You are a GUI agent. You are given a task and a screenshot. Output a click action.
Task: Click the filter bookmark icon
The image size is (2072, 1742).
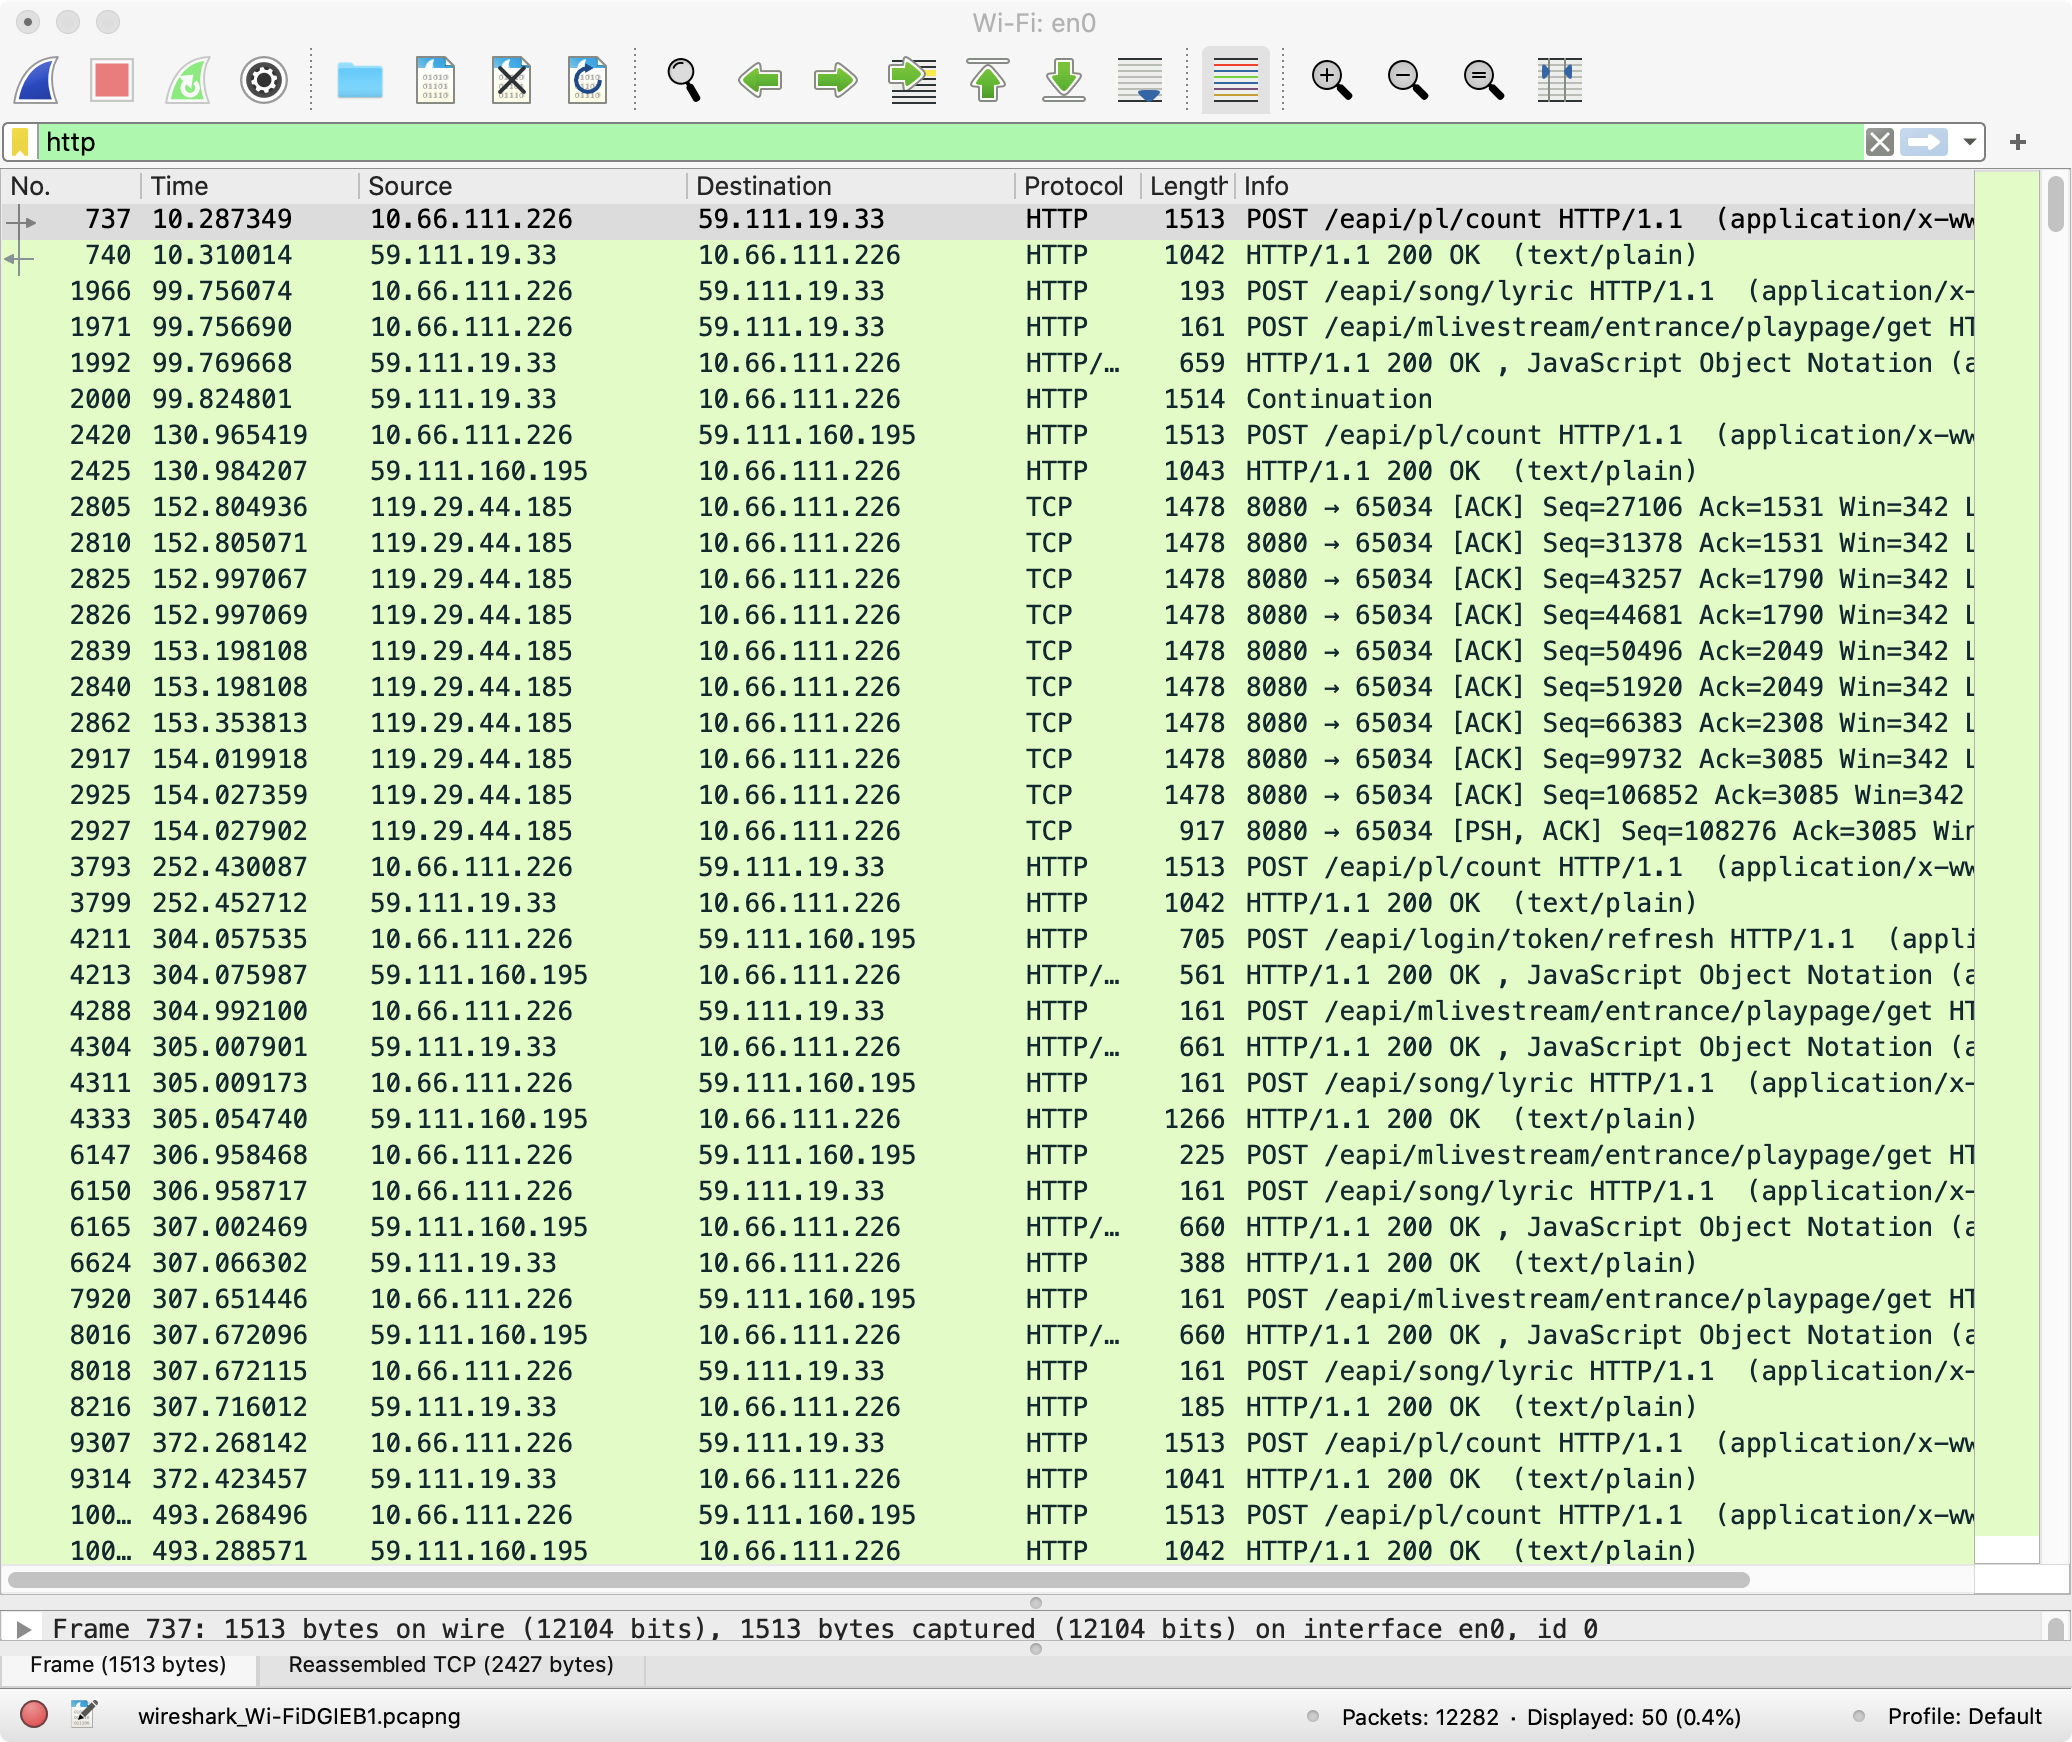click(x=20, y=142)
